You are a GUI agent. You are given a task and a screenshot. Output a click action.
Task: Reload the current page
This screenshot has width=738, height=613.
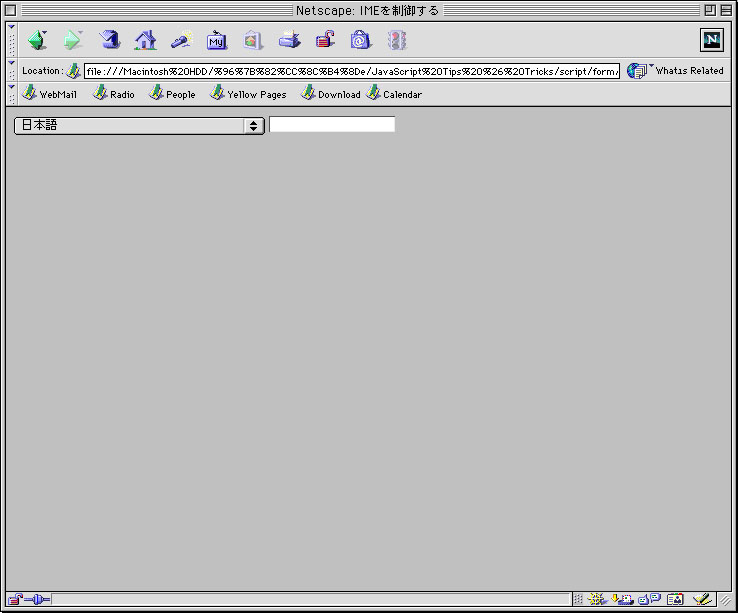109,40
